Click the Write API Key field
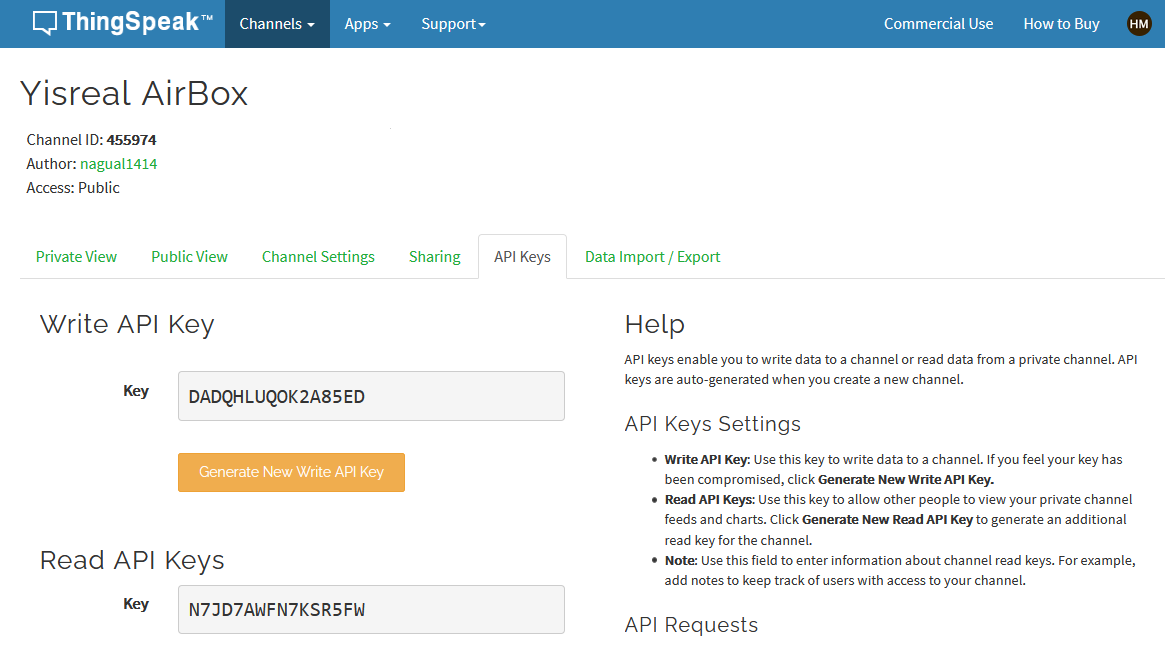 pos(371,396)
